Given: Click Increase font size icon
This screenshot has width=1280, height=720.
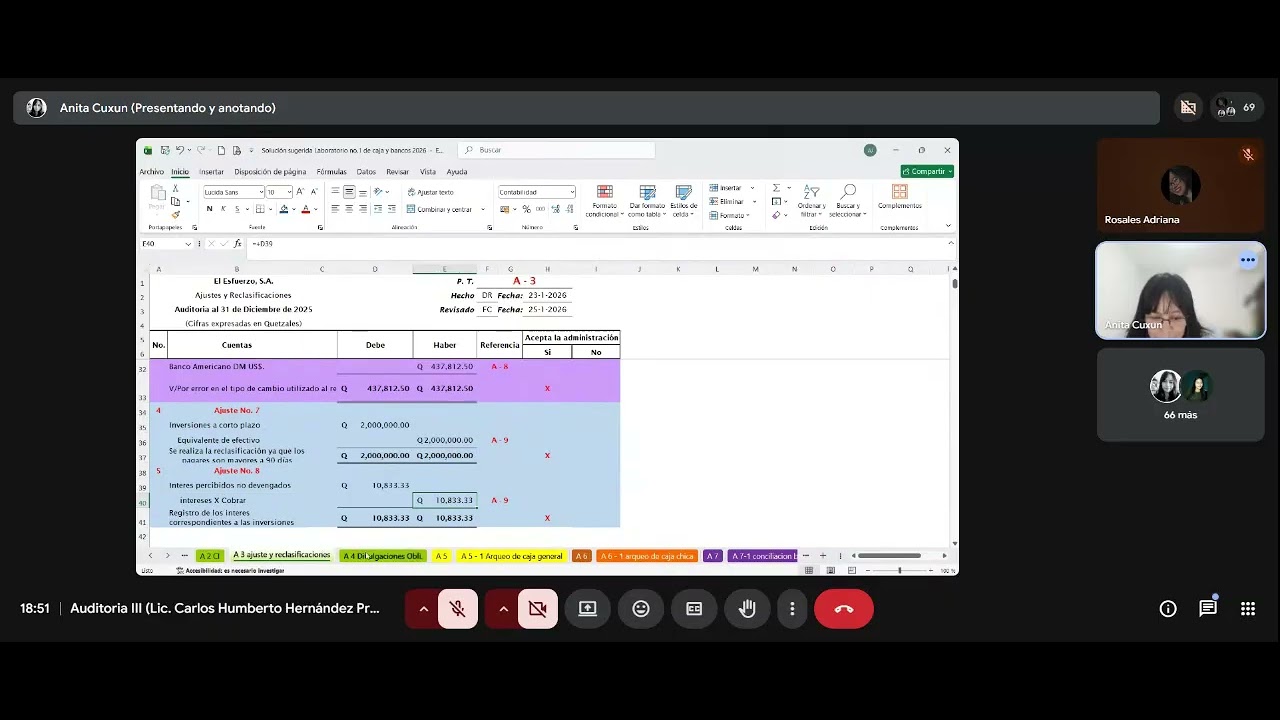Looking at the screenshot, I should (301, 192).
